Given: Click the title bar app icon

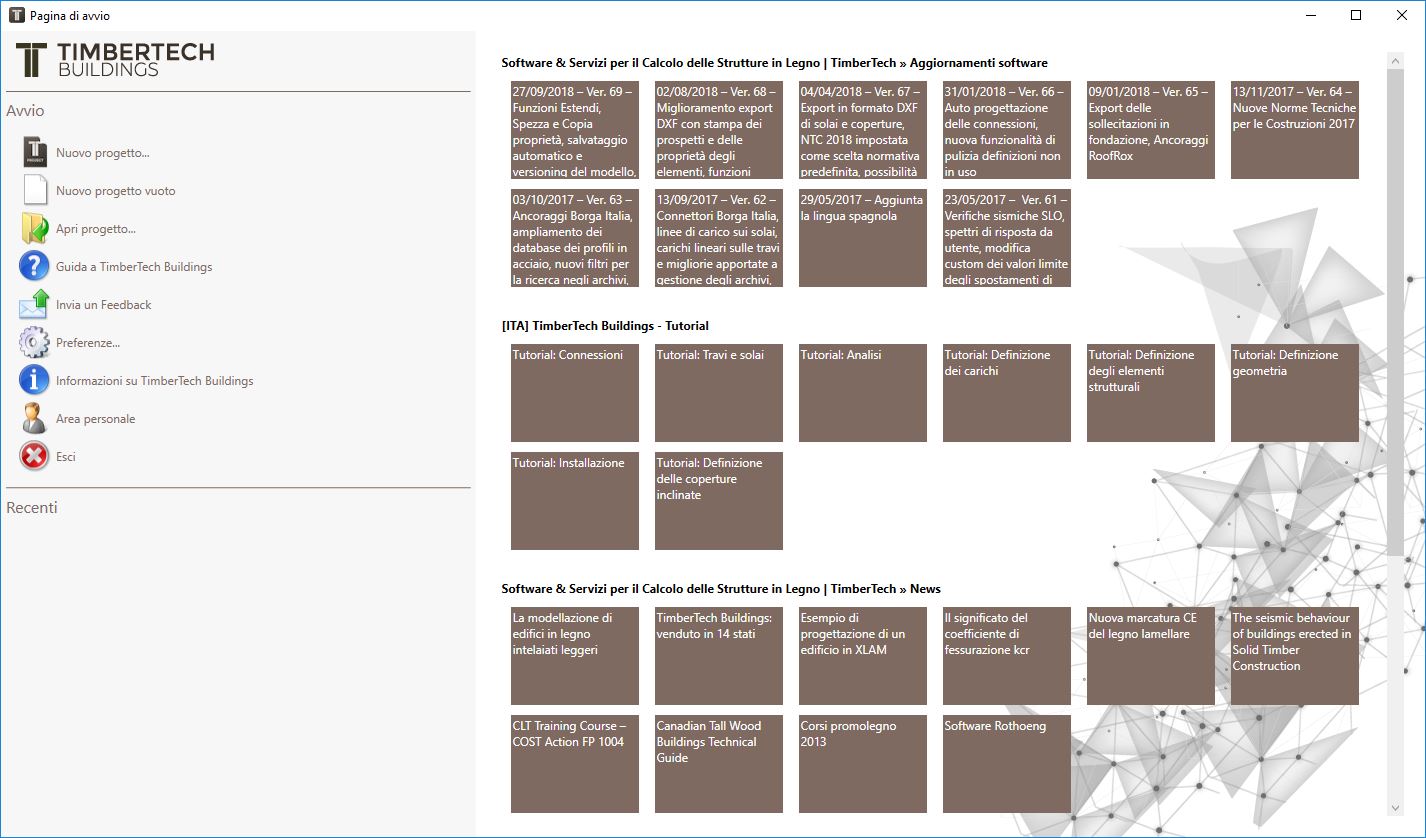Looking at the screenshot, I should click(16, 15).
